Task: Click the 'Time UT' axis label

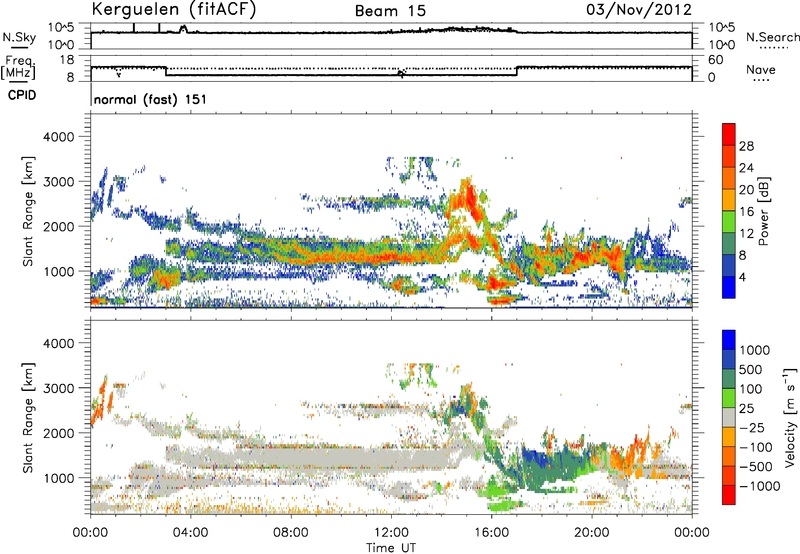Action: click(x=391, y=548)
